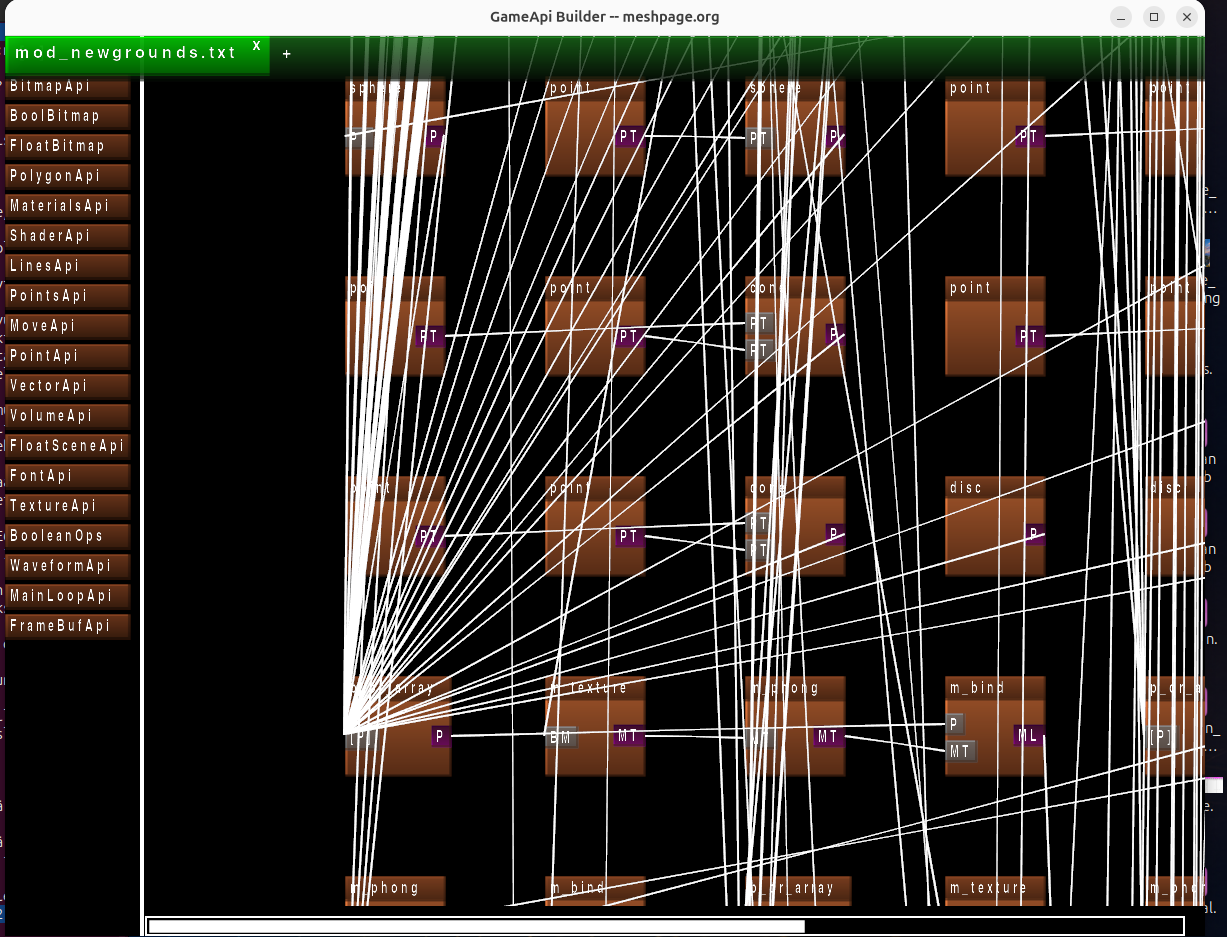
Task: Maximize the GameApi Builder window
Action: point(1154,17)
